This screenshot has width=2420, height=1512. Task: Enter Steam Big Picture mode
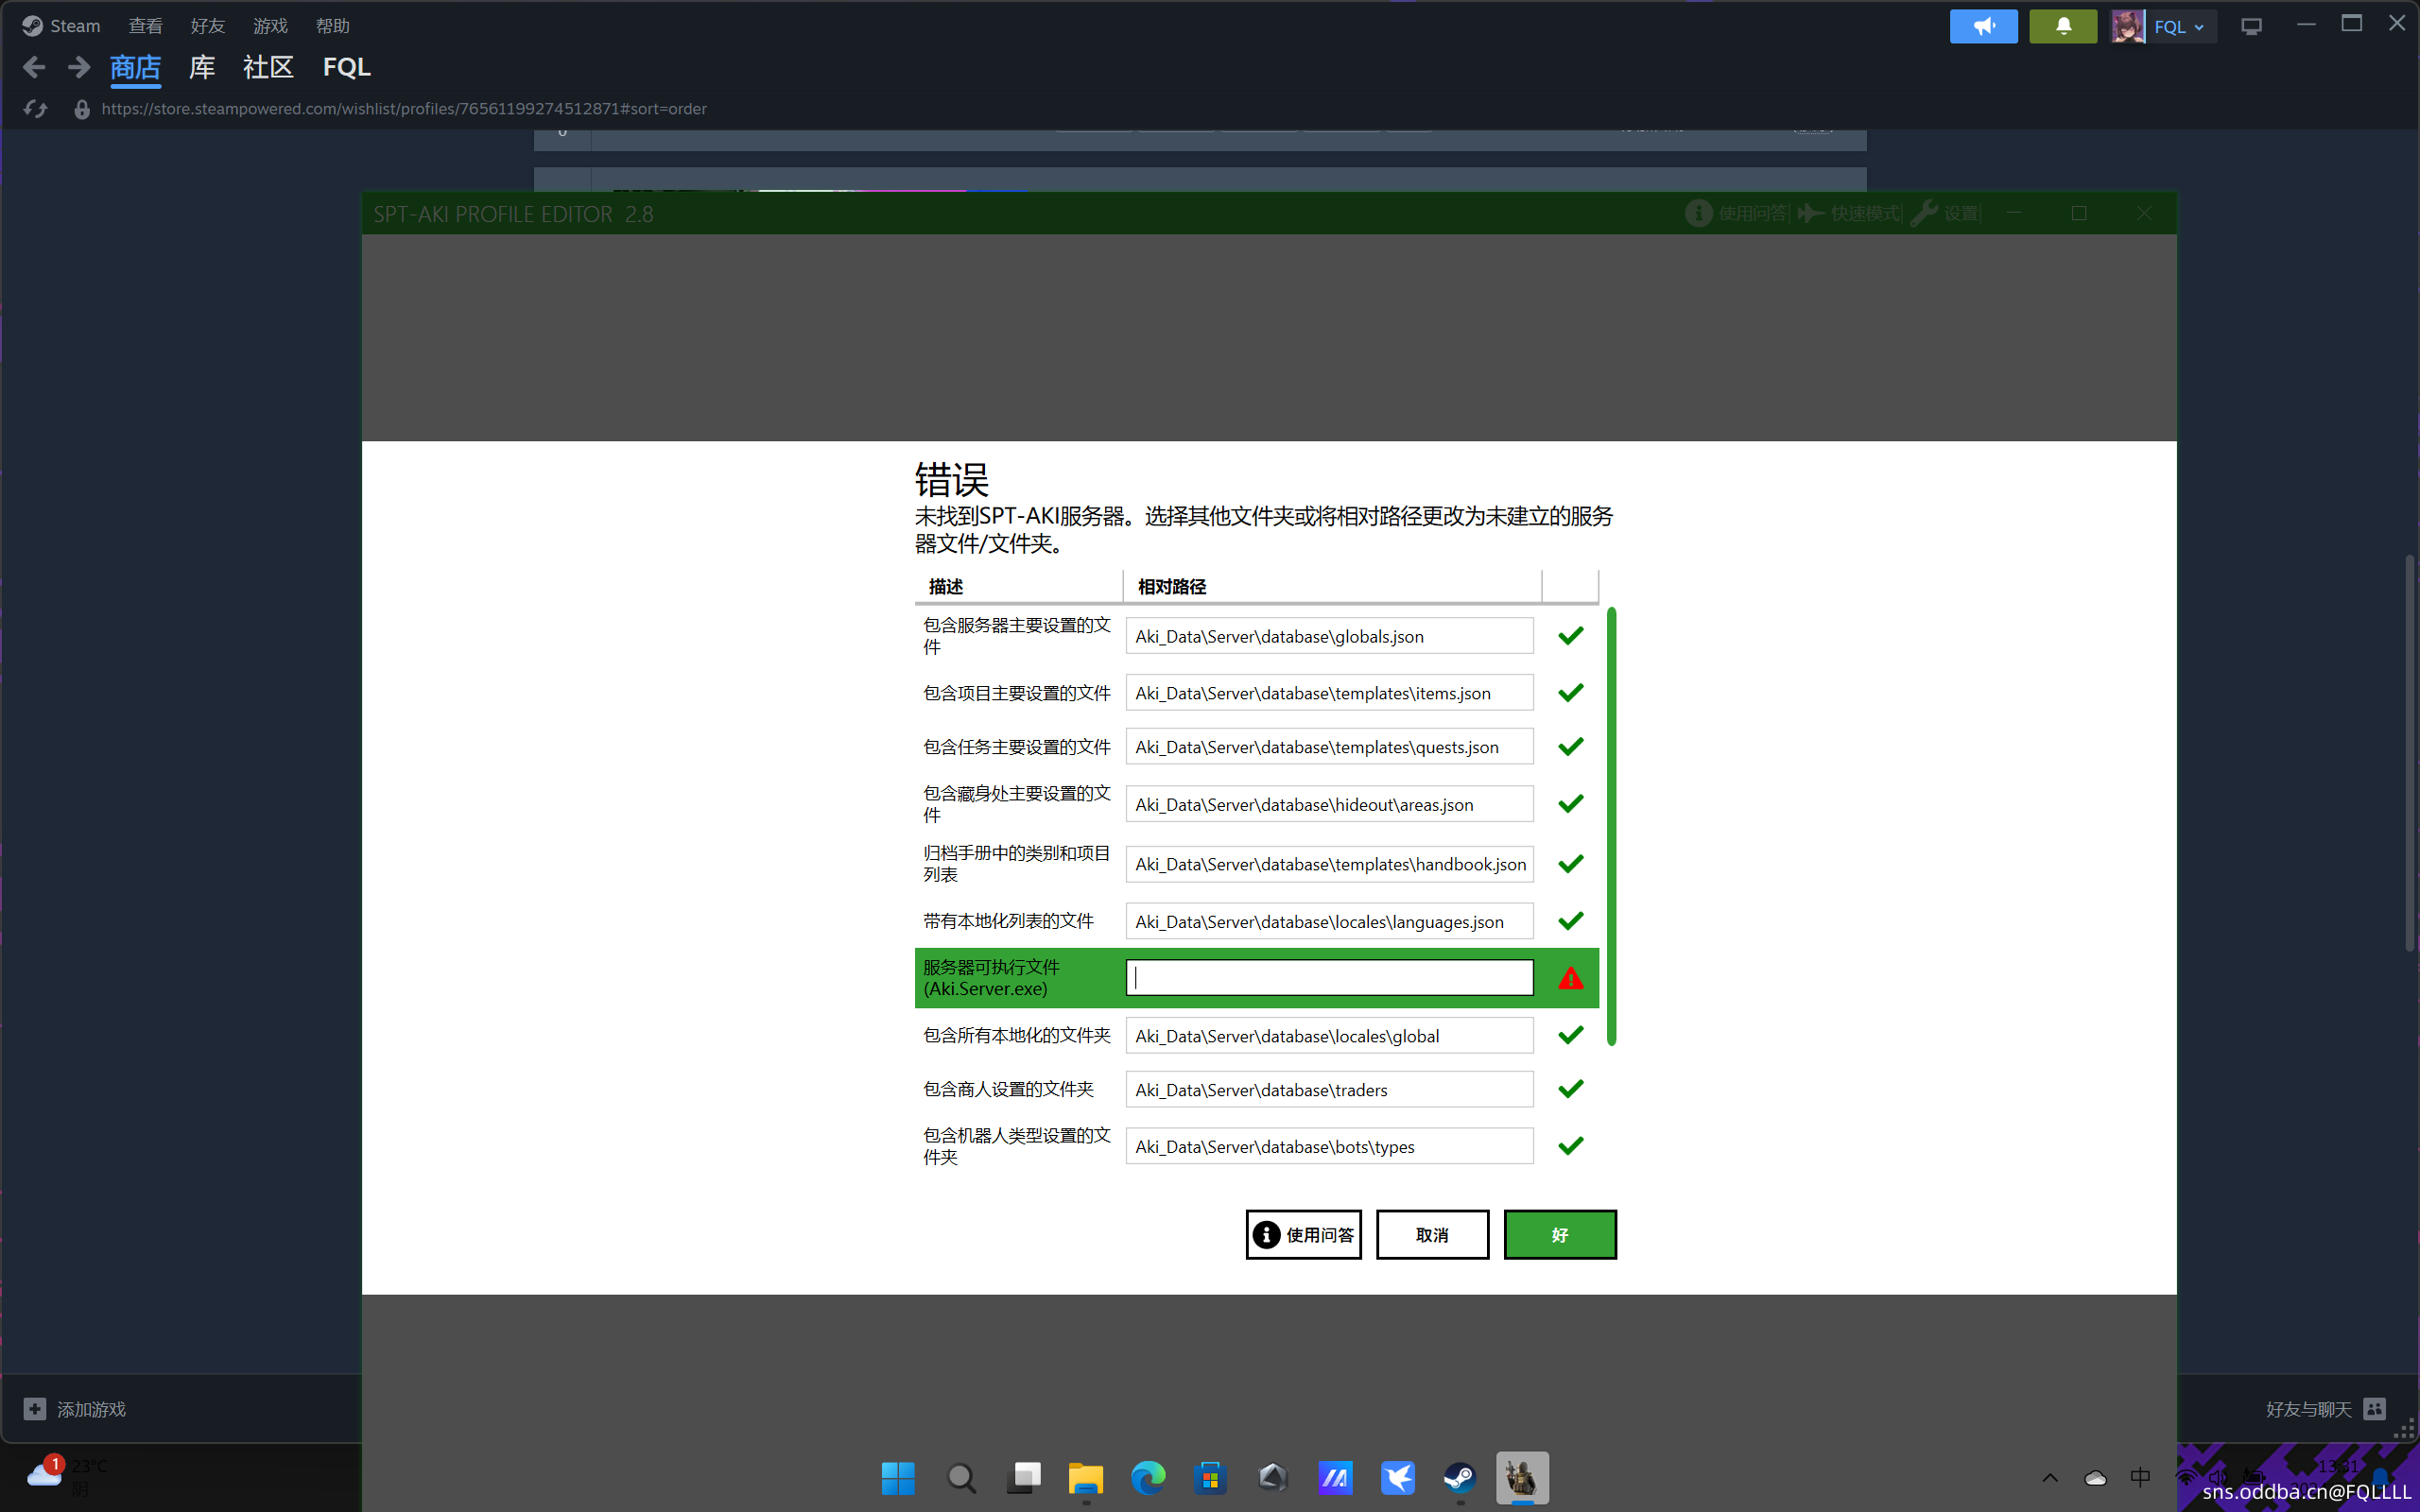[2251, 27]
